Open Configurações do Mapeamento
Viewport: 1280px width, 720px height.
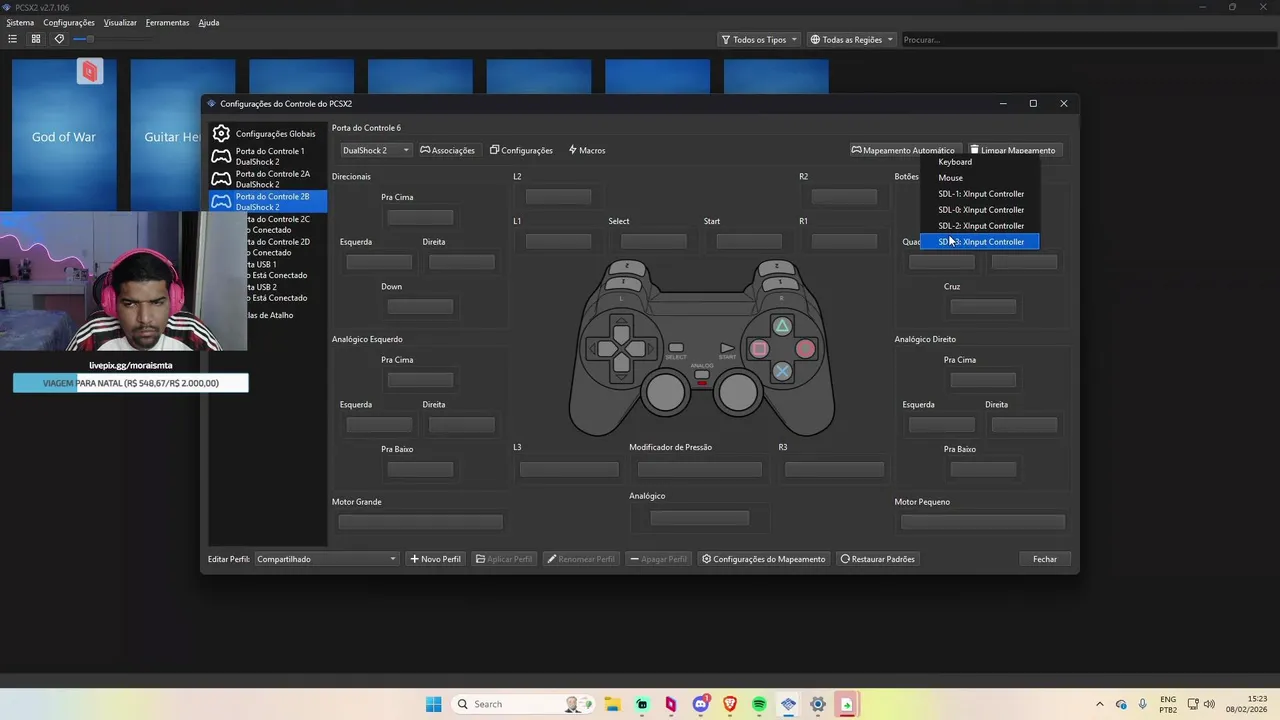(x=764, y=559)
